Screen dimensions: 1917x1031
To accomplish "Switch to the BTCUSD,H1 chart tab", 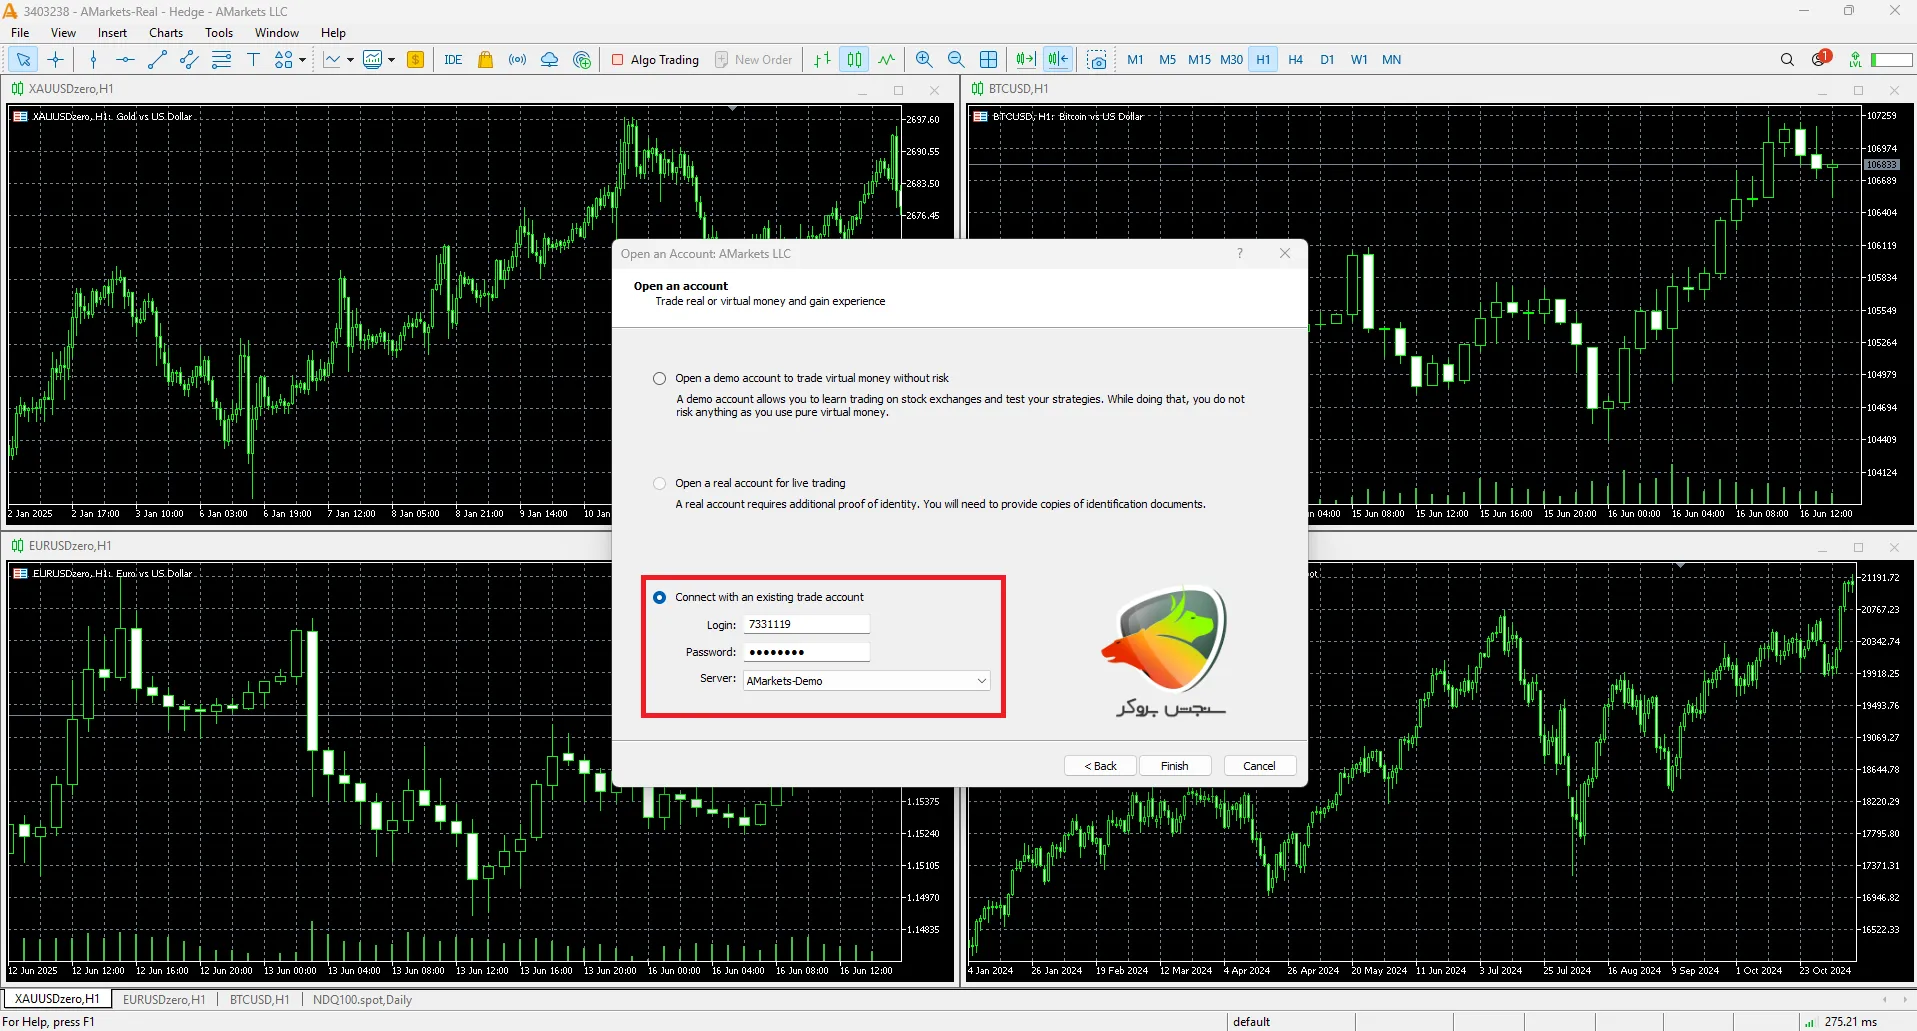I will 259,999.
